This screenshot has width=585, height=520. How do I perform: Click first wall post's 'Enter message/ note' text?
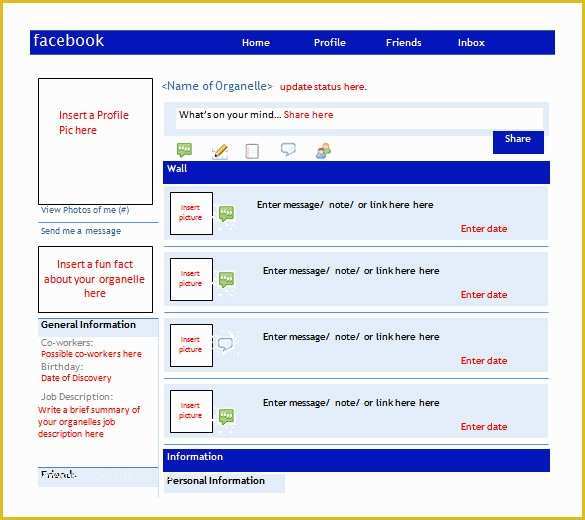[x=345, y=205]
